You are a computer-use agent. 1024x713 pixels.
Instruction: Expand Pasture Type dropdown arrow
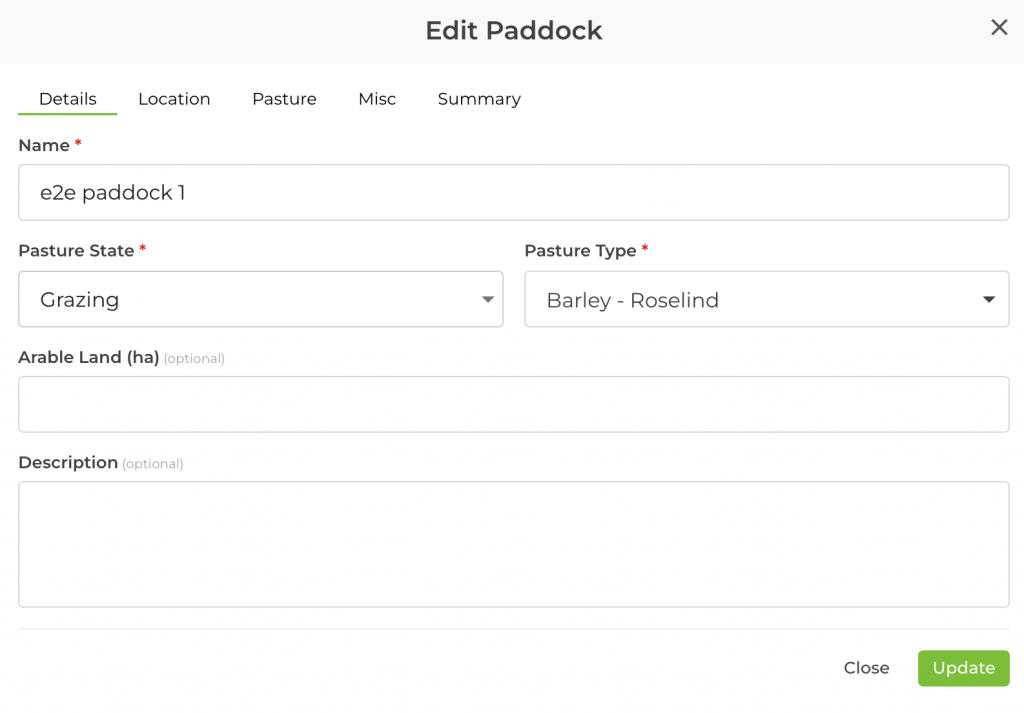989,299
